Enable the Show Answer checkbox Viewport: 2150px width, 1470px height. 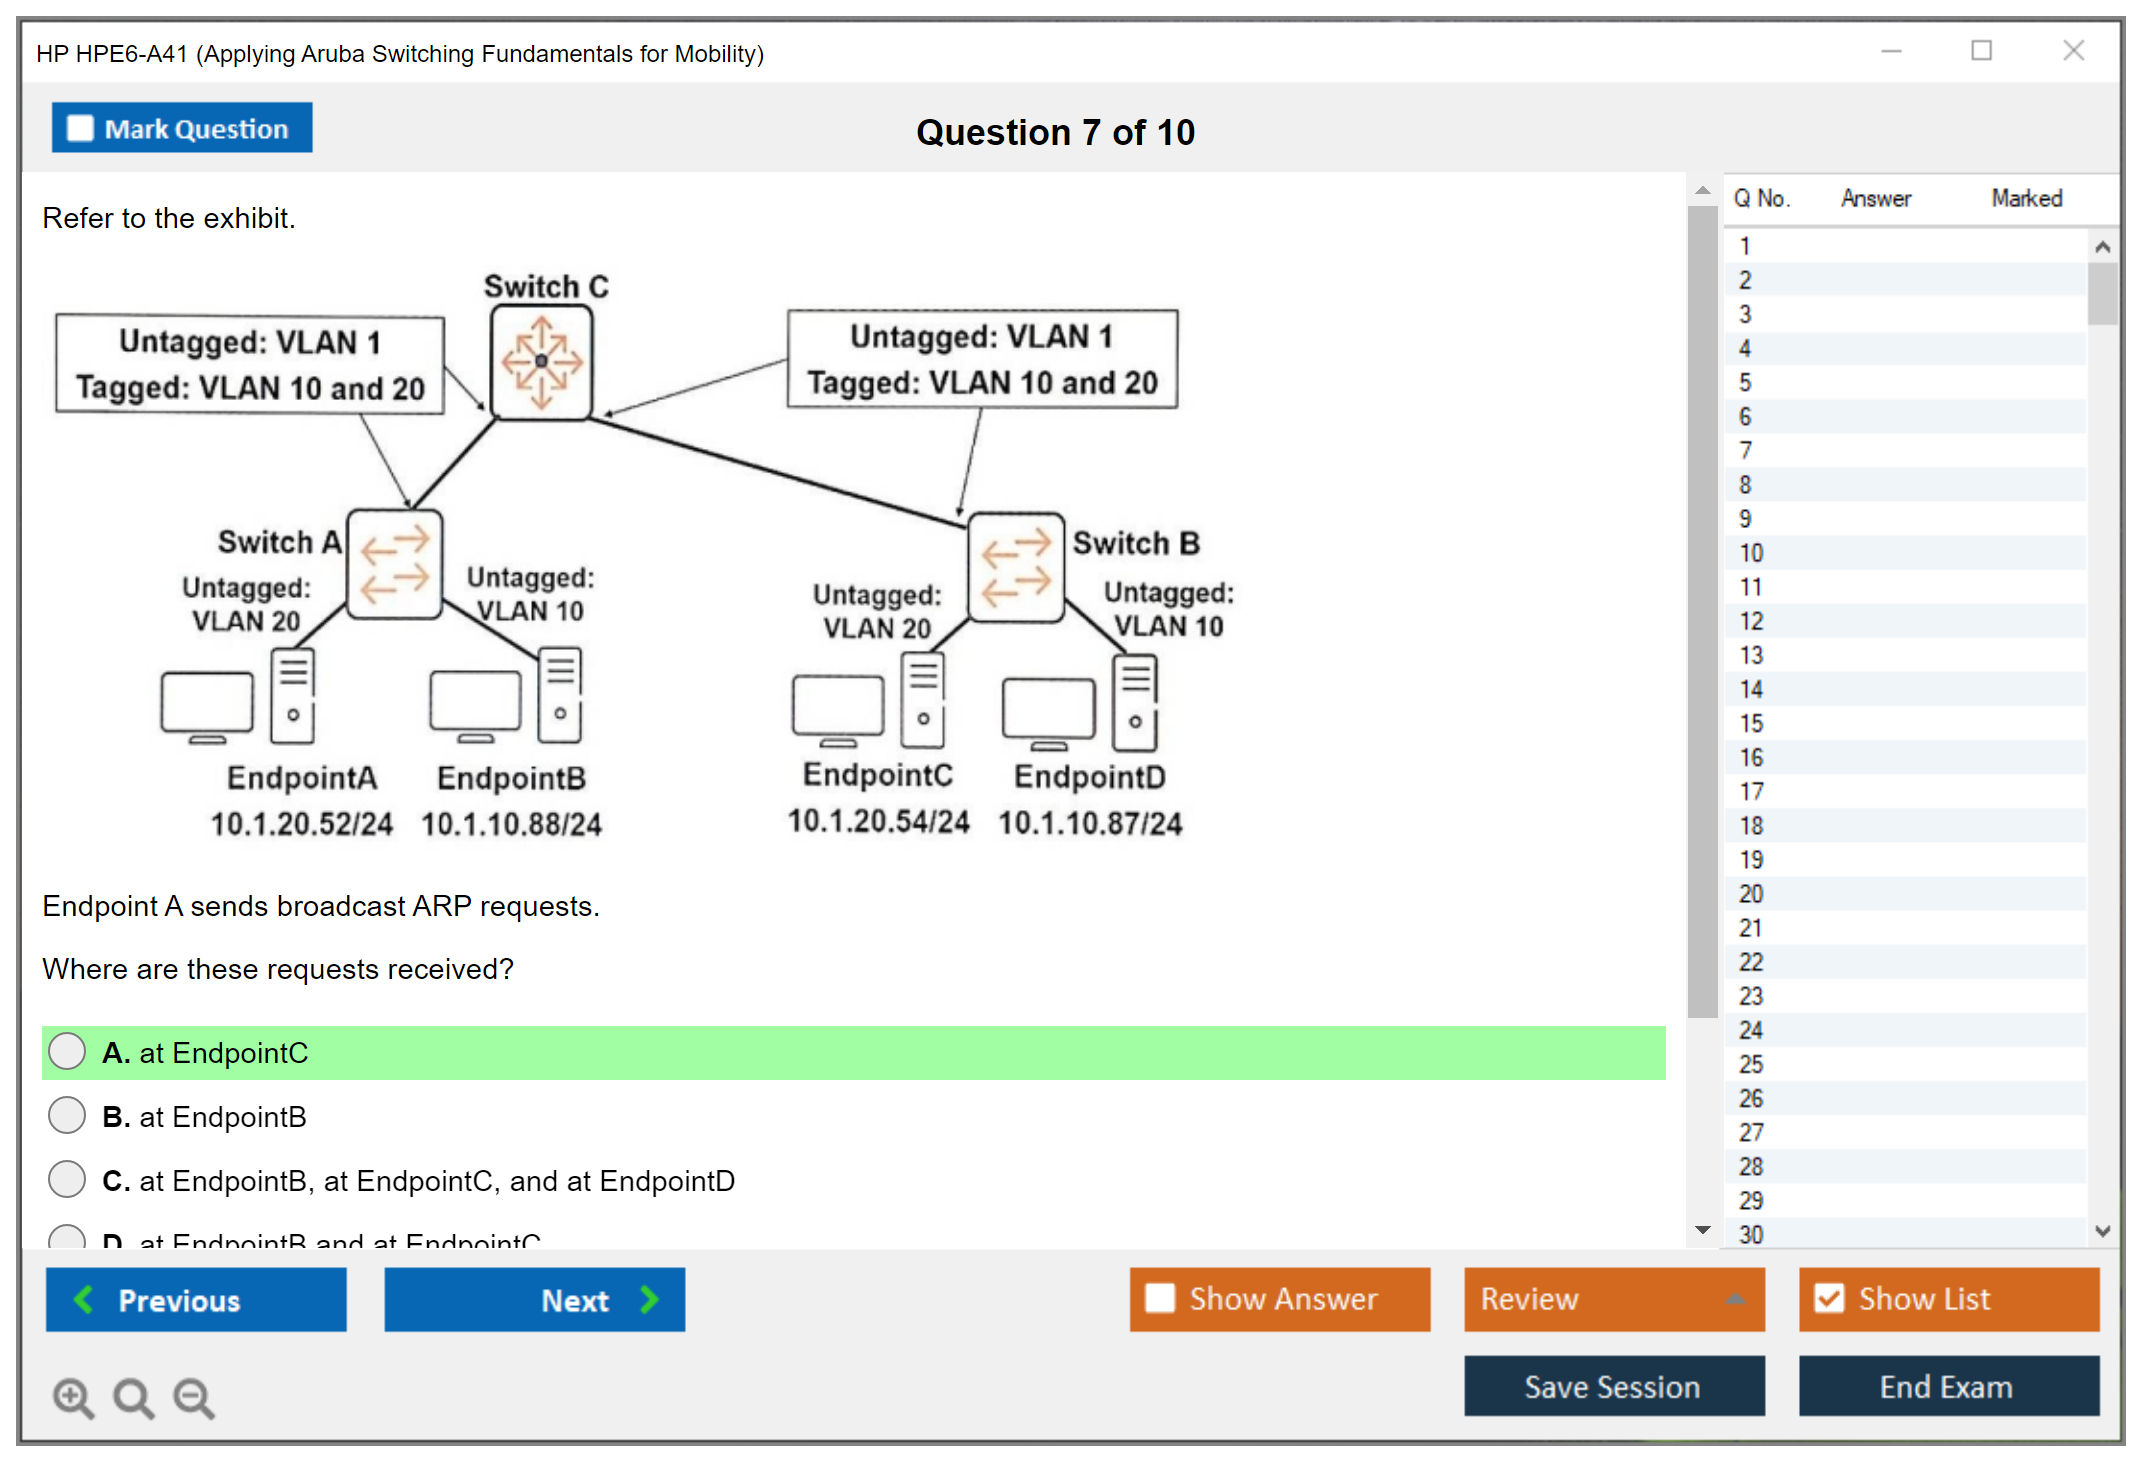(1160, 1298)
